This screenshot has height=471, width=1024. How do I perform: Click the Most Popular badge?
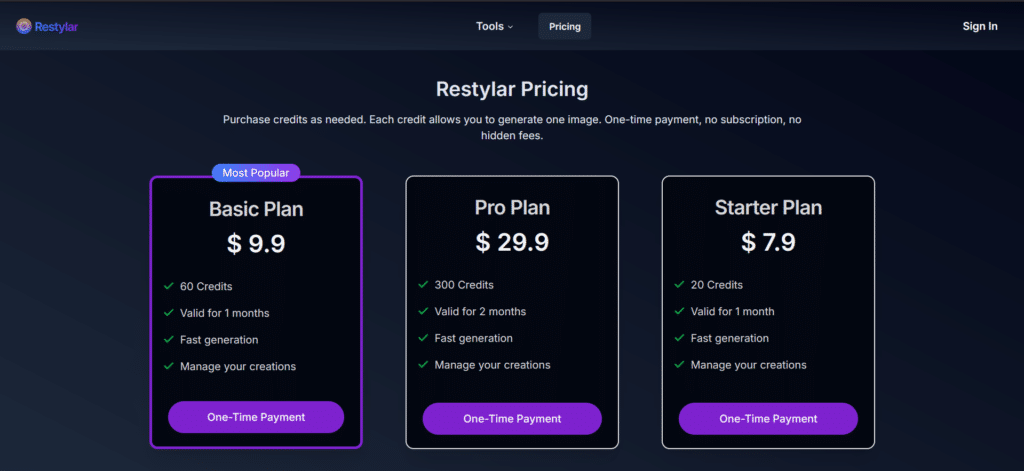(x=256, y=172)
